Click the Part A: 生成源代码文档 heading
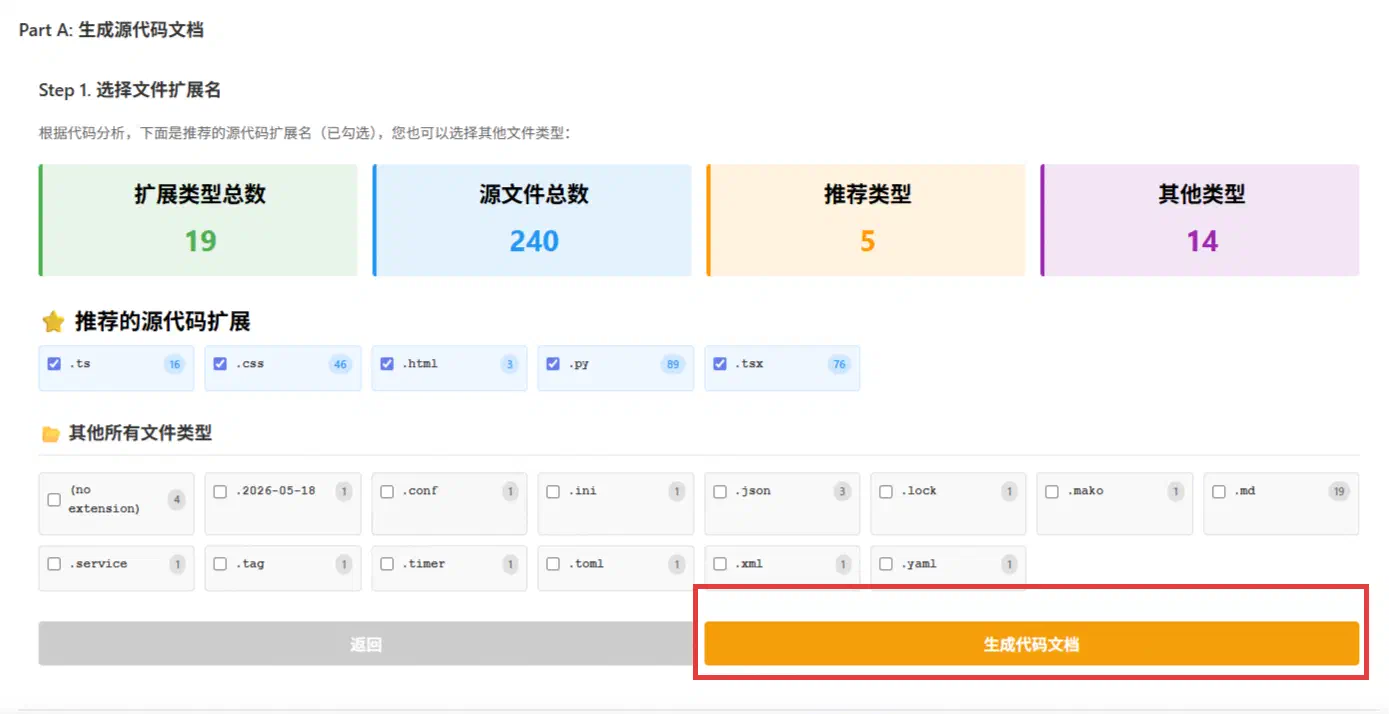 coord(111,30)
